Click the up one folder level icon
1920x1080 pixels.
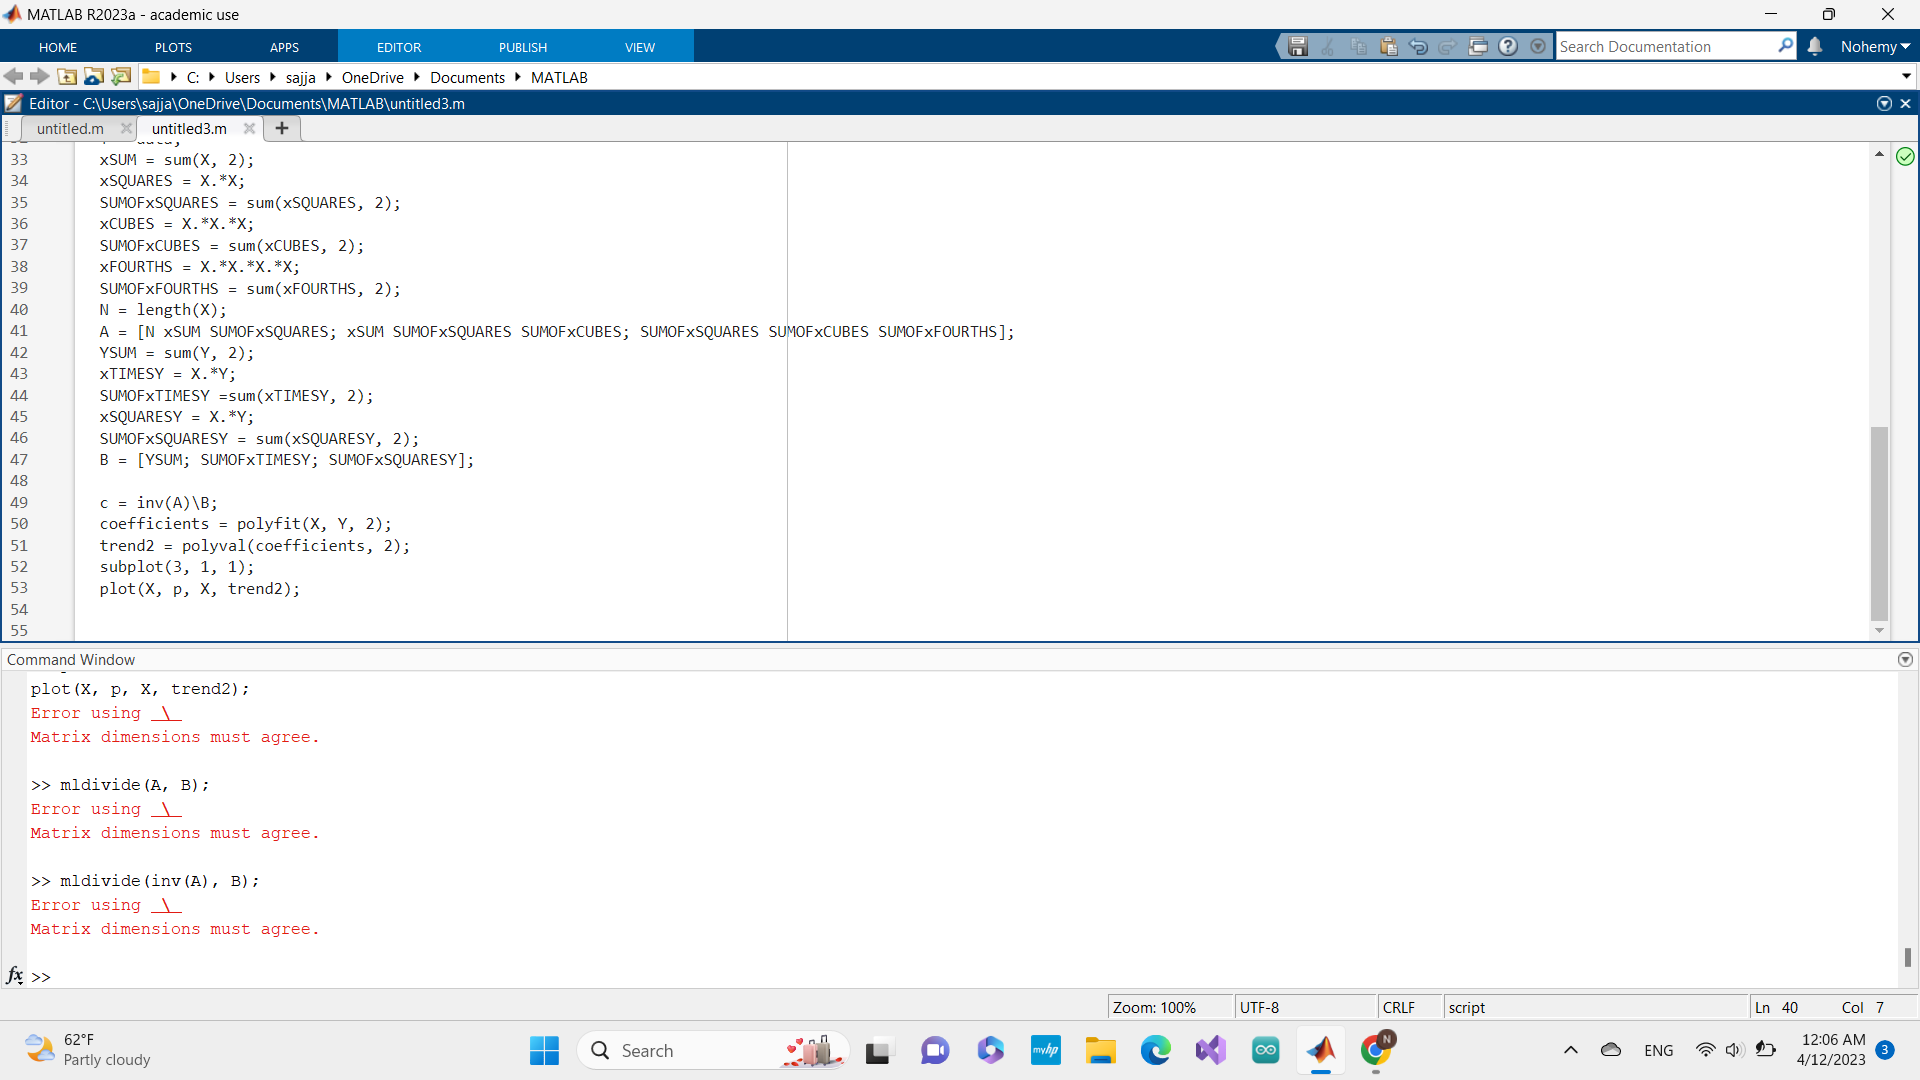click(67, 77)
